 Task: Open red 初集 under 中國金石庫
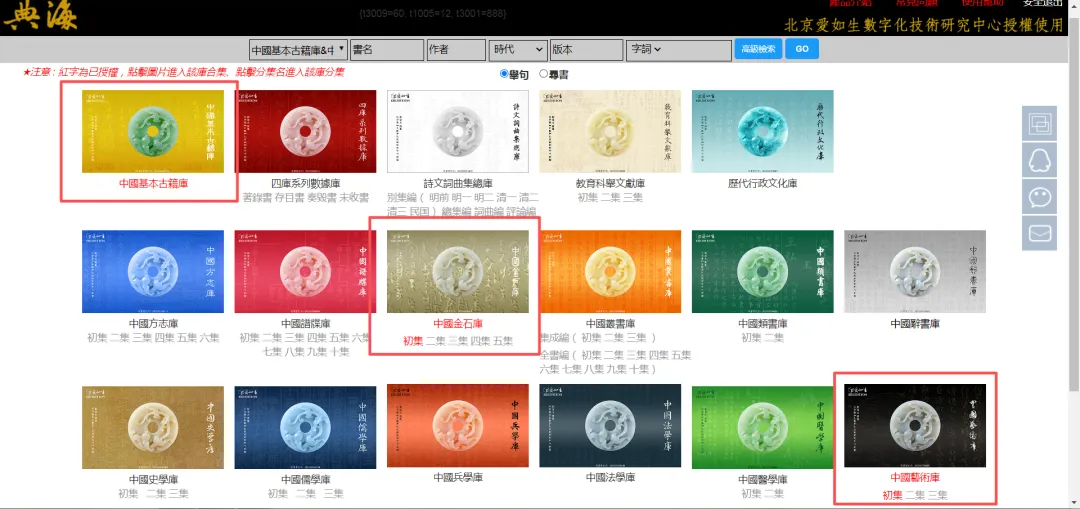413,341
